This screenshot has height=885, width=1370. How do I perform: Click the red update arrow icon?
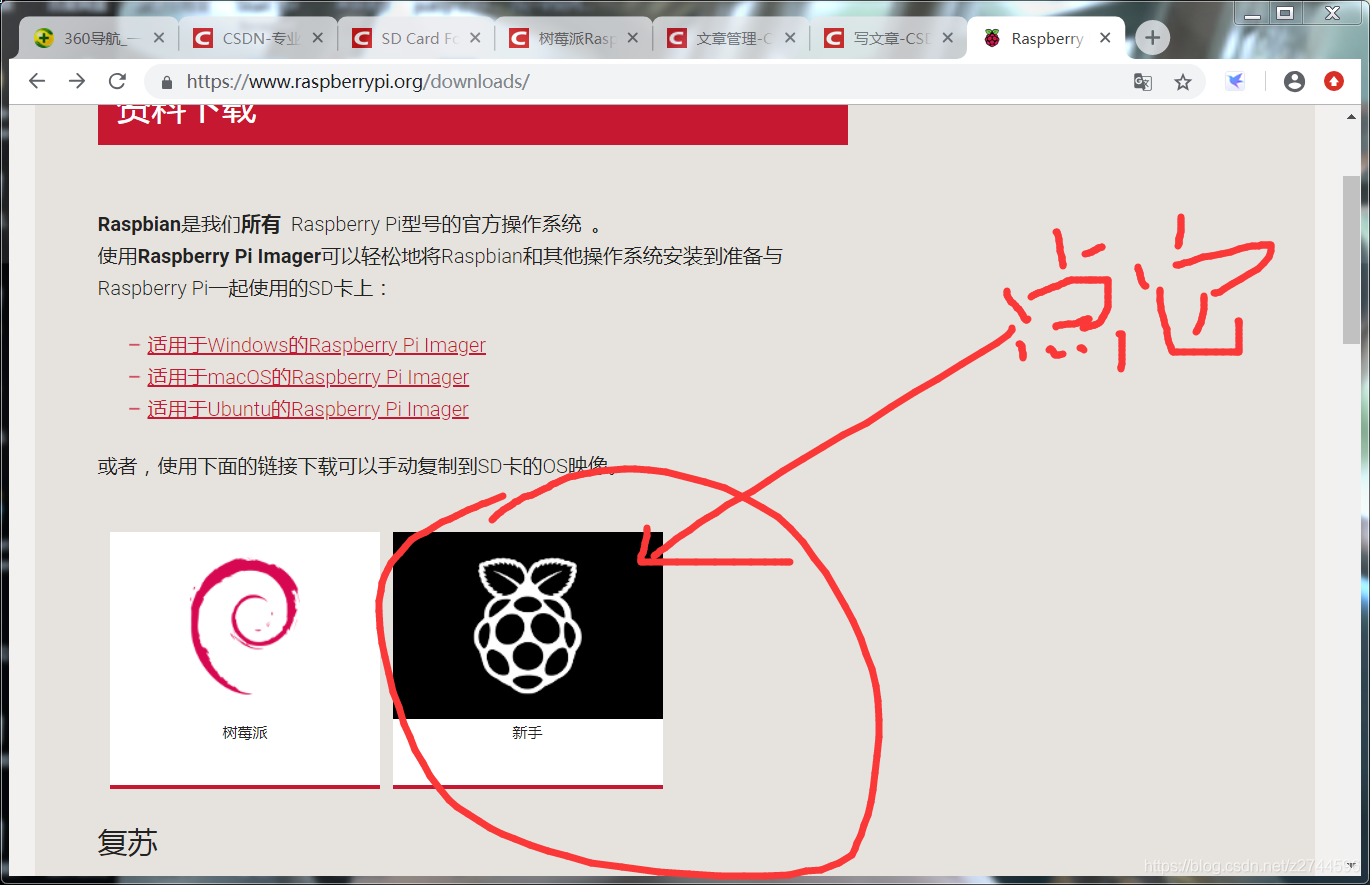(1334, 82)
